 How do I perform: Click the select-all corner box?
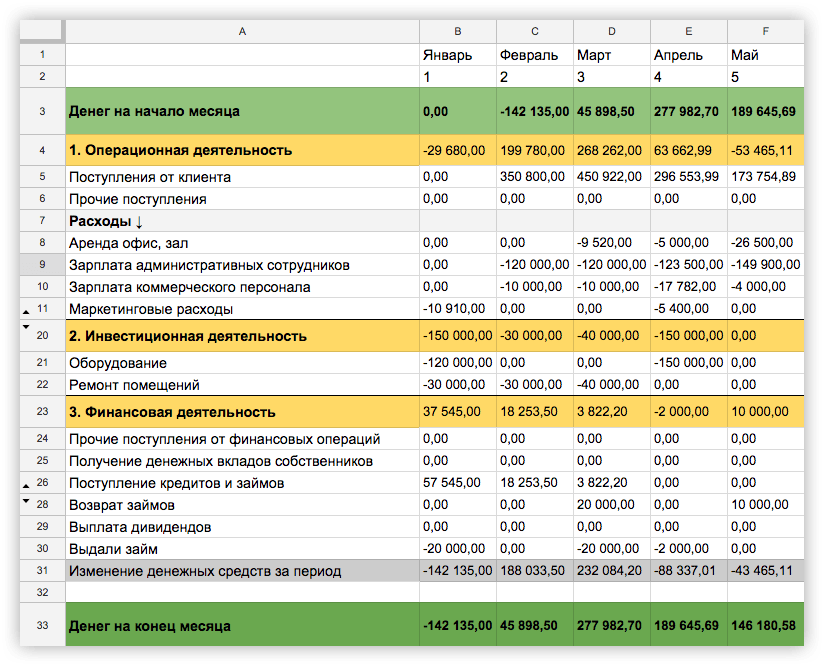42,32
